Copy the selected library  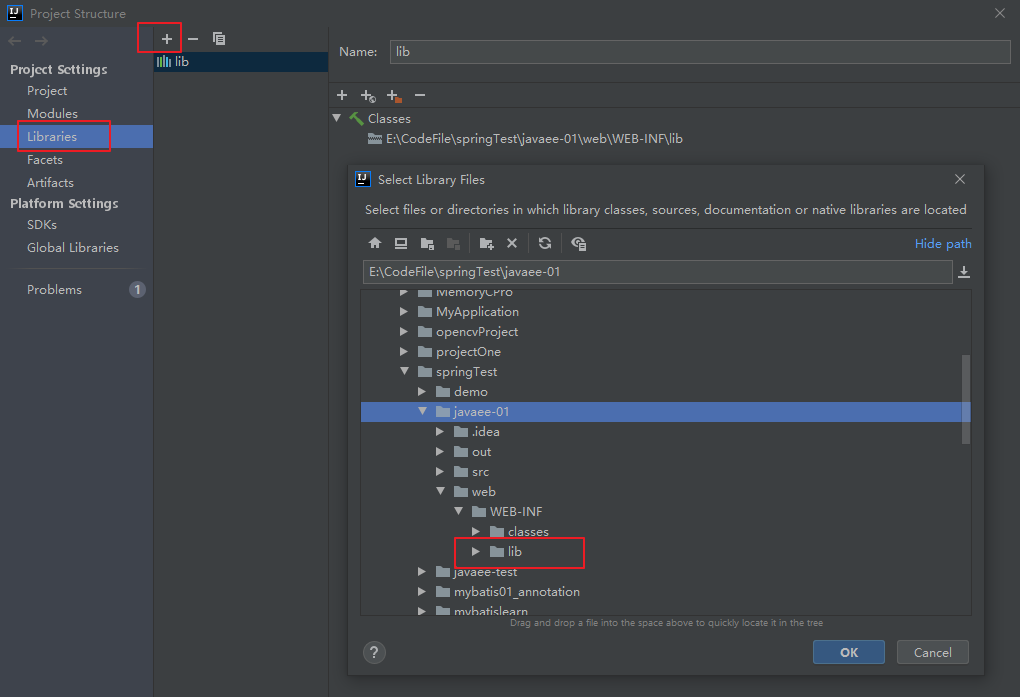219,39
